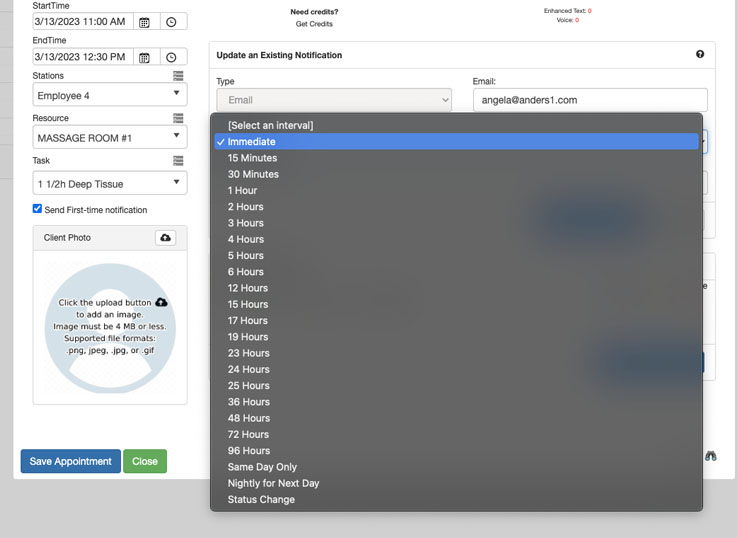The image size is (737, 538).
Task: Open the StartTime calendar picker
Action: (144, 22)
